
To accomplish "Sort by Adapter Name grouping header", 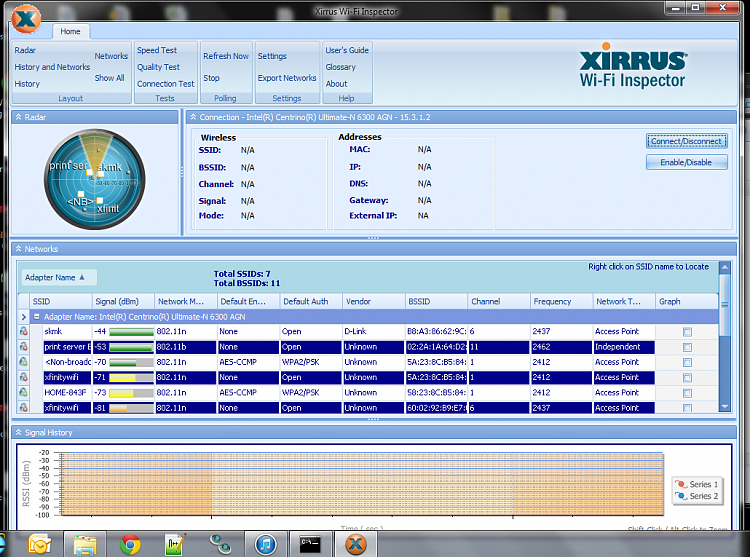I will click(x=59, y=277).
